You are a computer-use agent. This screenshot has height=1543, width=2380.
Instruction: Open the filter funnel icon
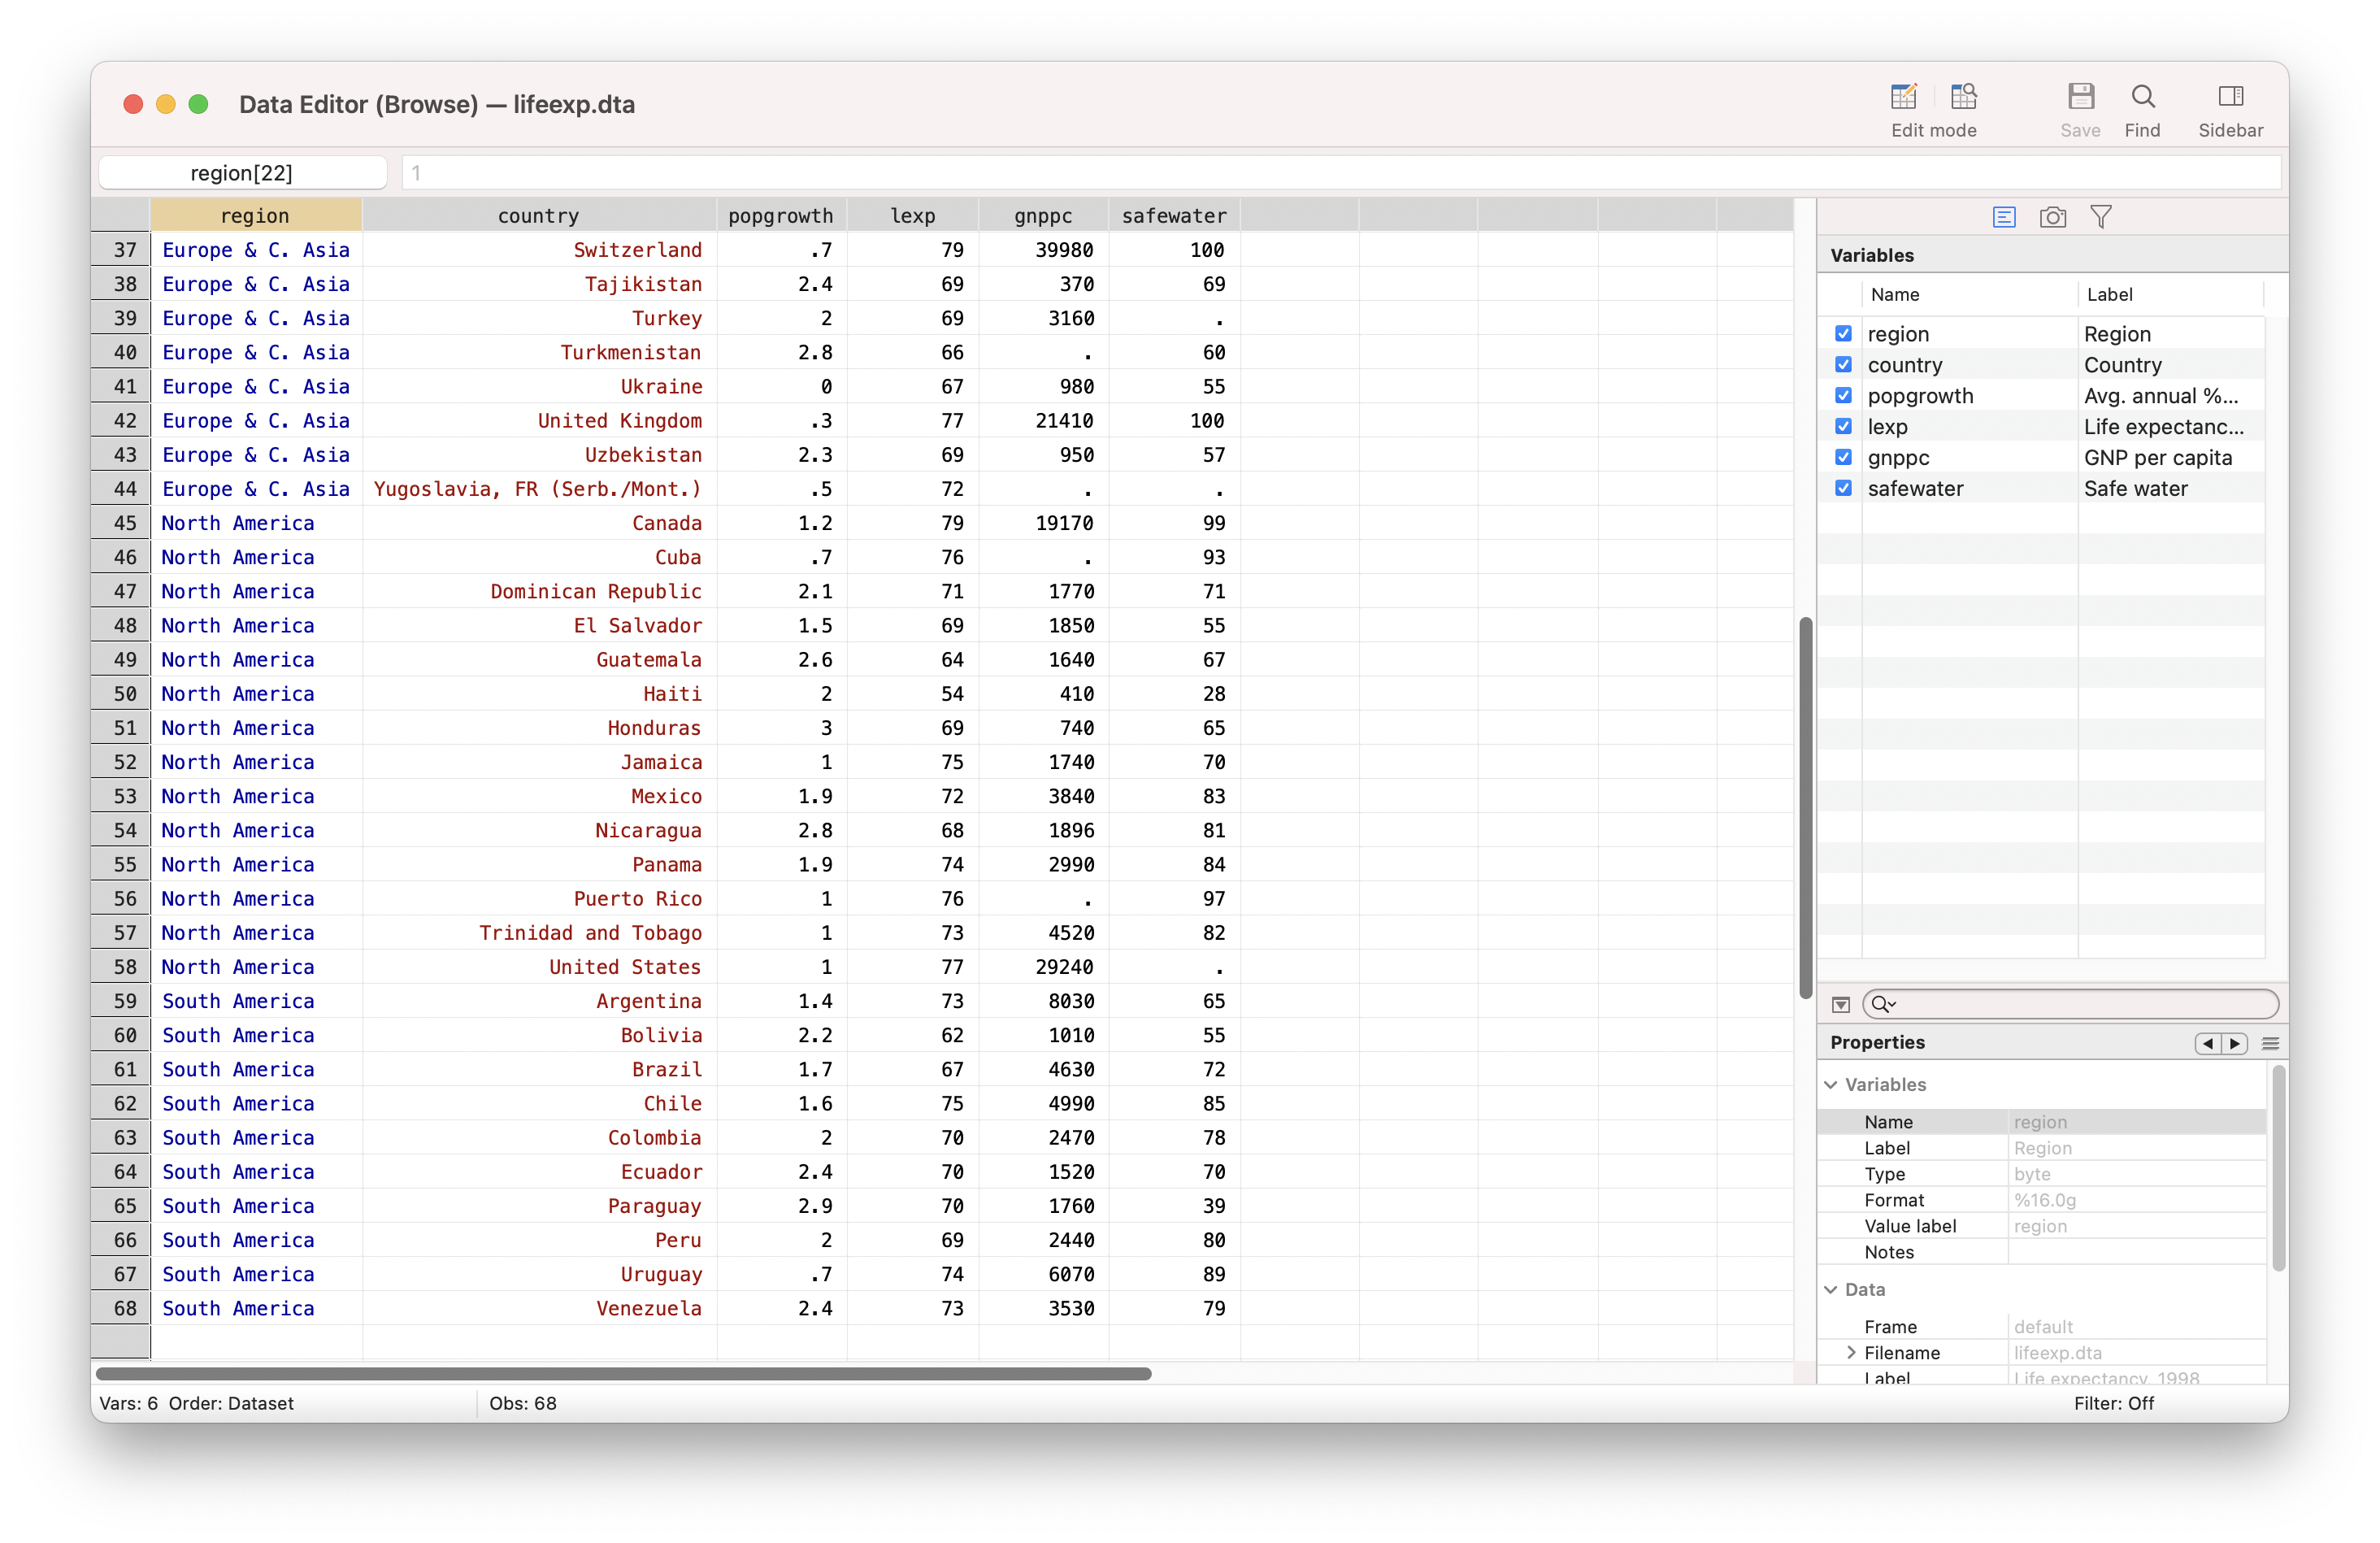click(2100, 217)
